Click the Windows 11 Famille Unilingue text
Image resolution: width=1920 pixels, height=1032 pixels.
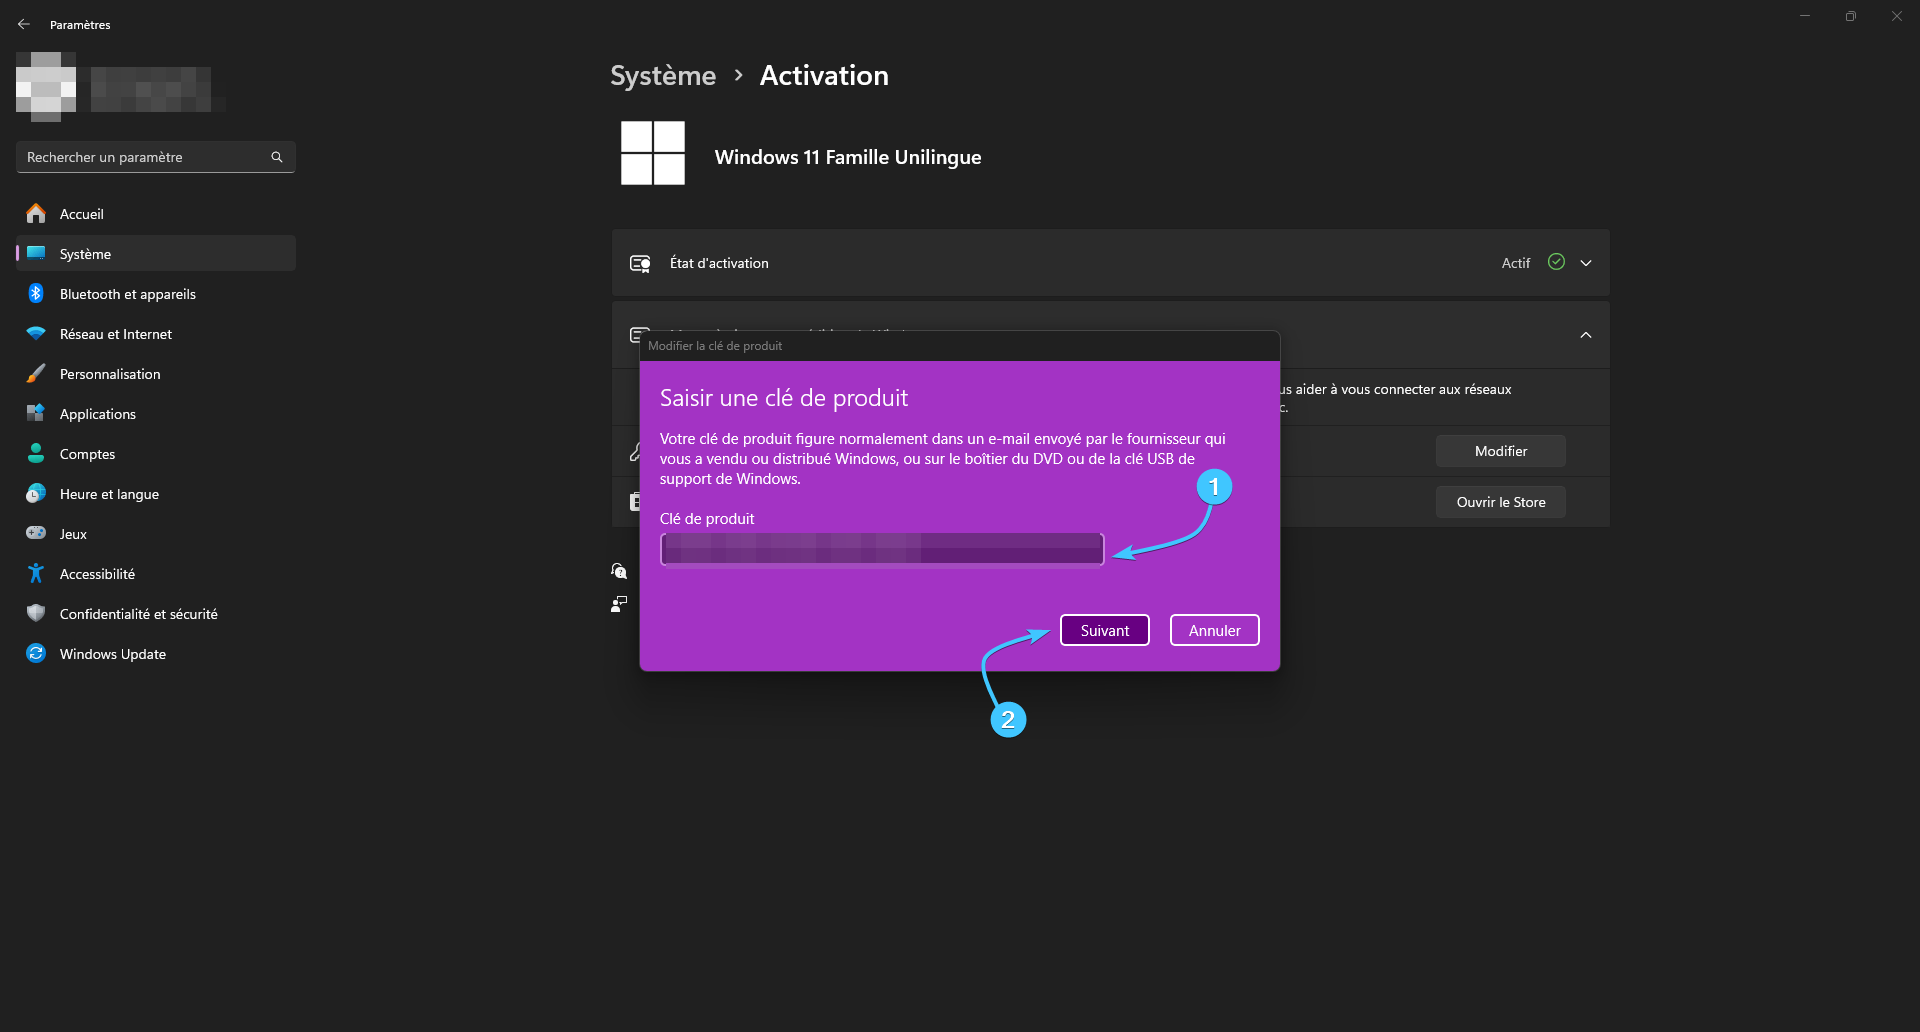848,157
